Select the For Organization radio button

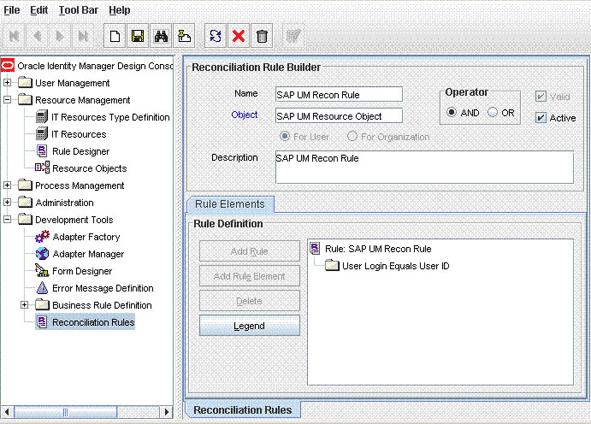point(352,136)
